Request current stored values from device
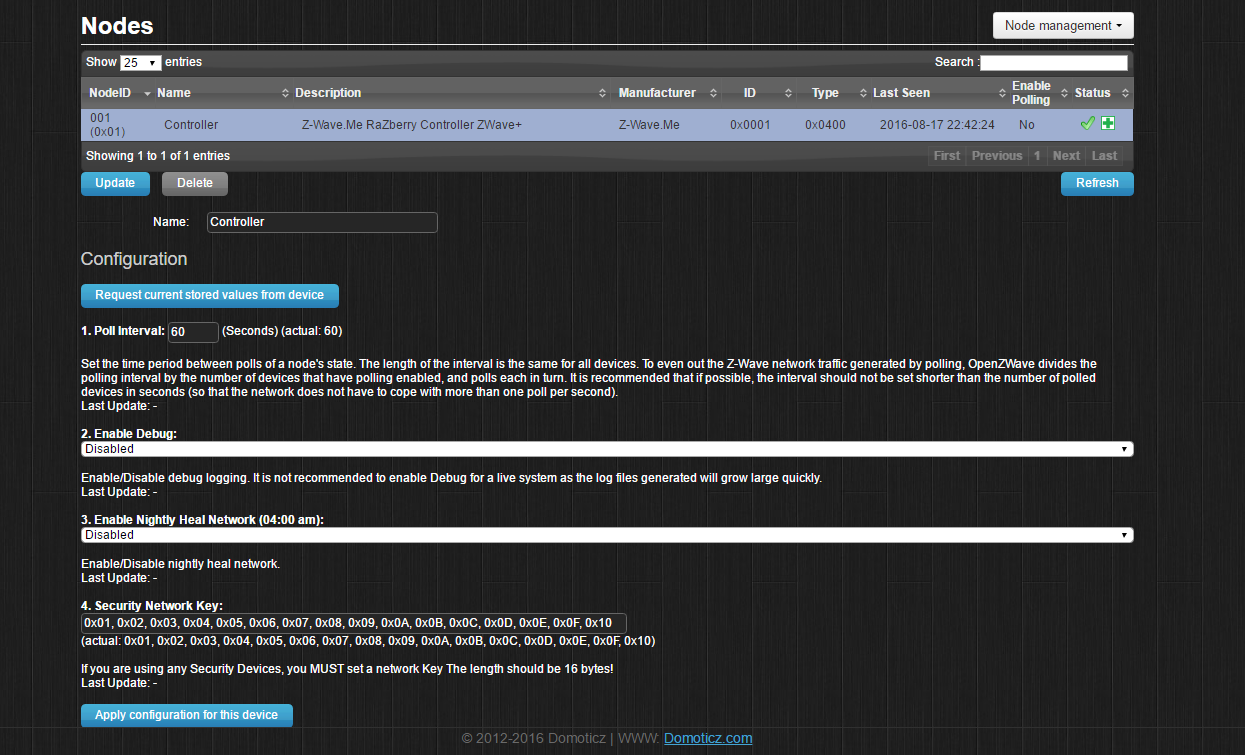Screen dimensions: 1245x755 (x=209, y=295)
